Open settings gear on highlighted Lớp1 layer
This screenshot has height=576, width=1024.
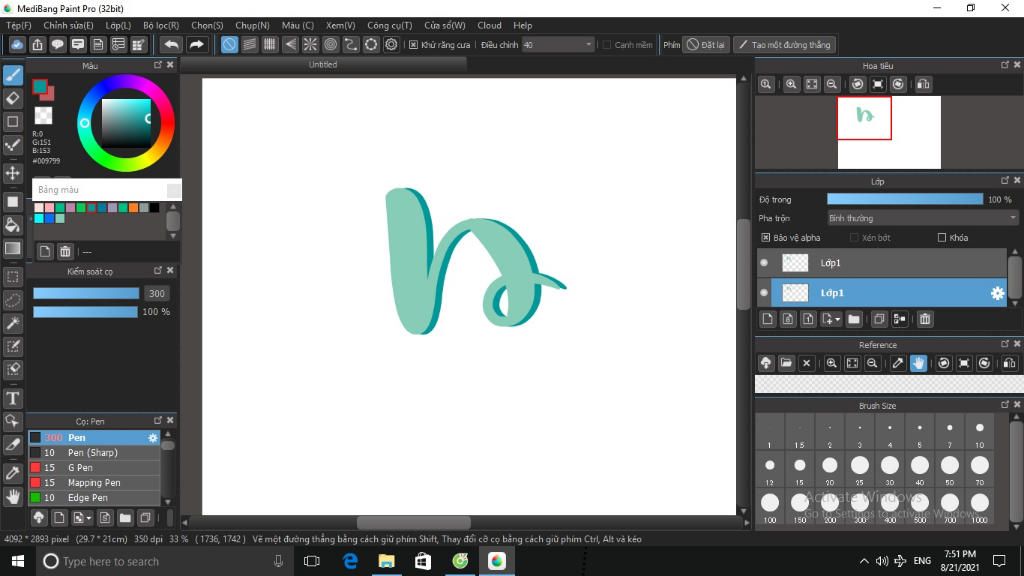(x=997, y=293)
